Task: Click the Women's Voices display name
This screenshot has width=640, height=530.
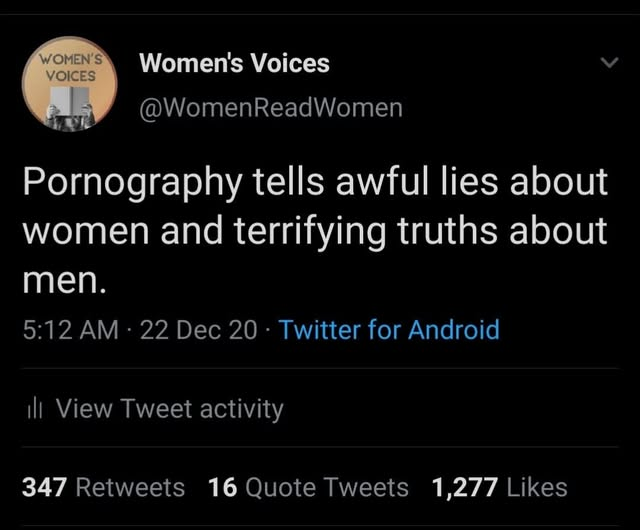Action: pos(234,63)
